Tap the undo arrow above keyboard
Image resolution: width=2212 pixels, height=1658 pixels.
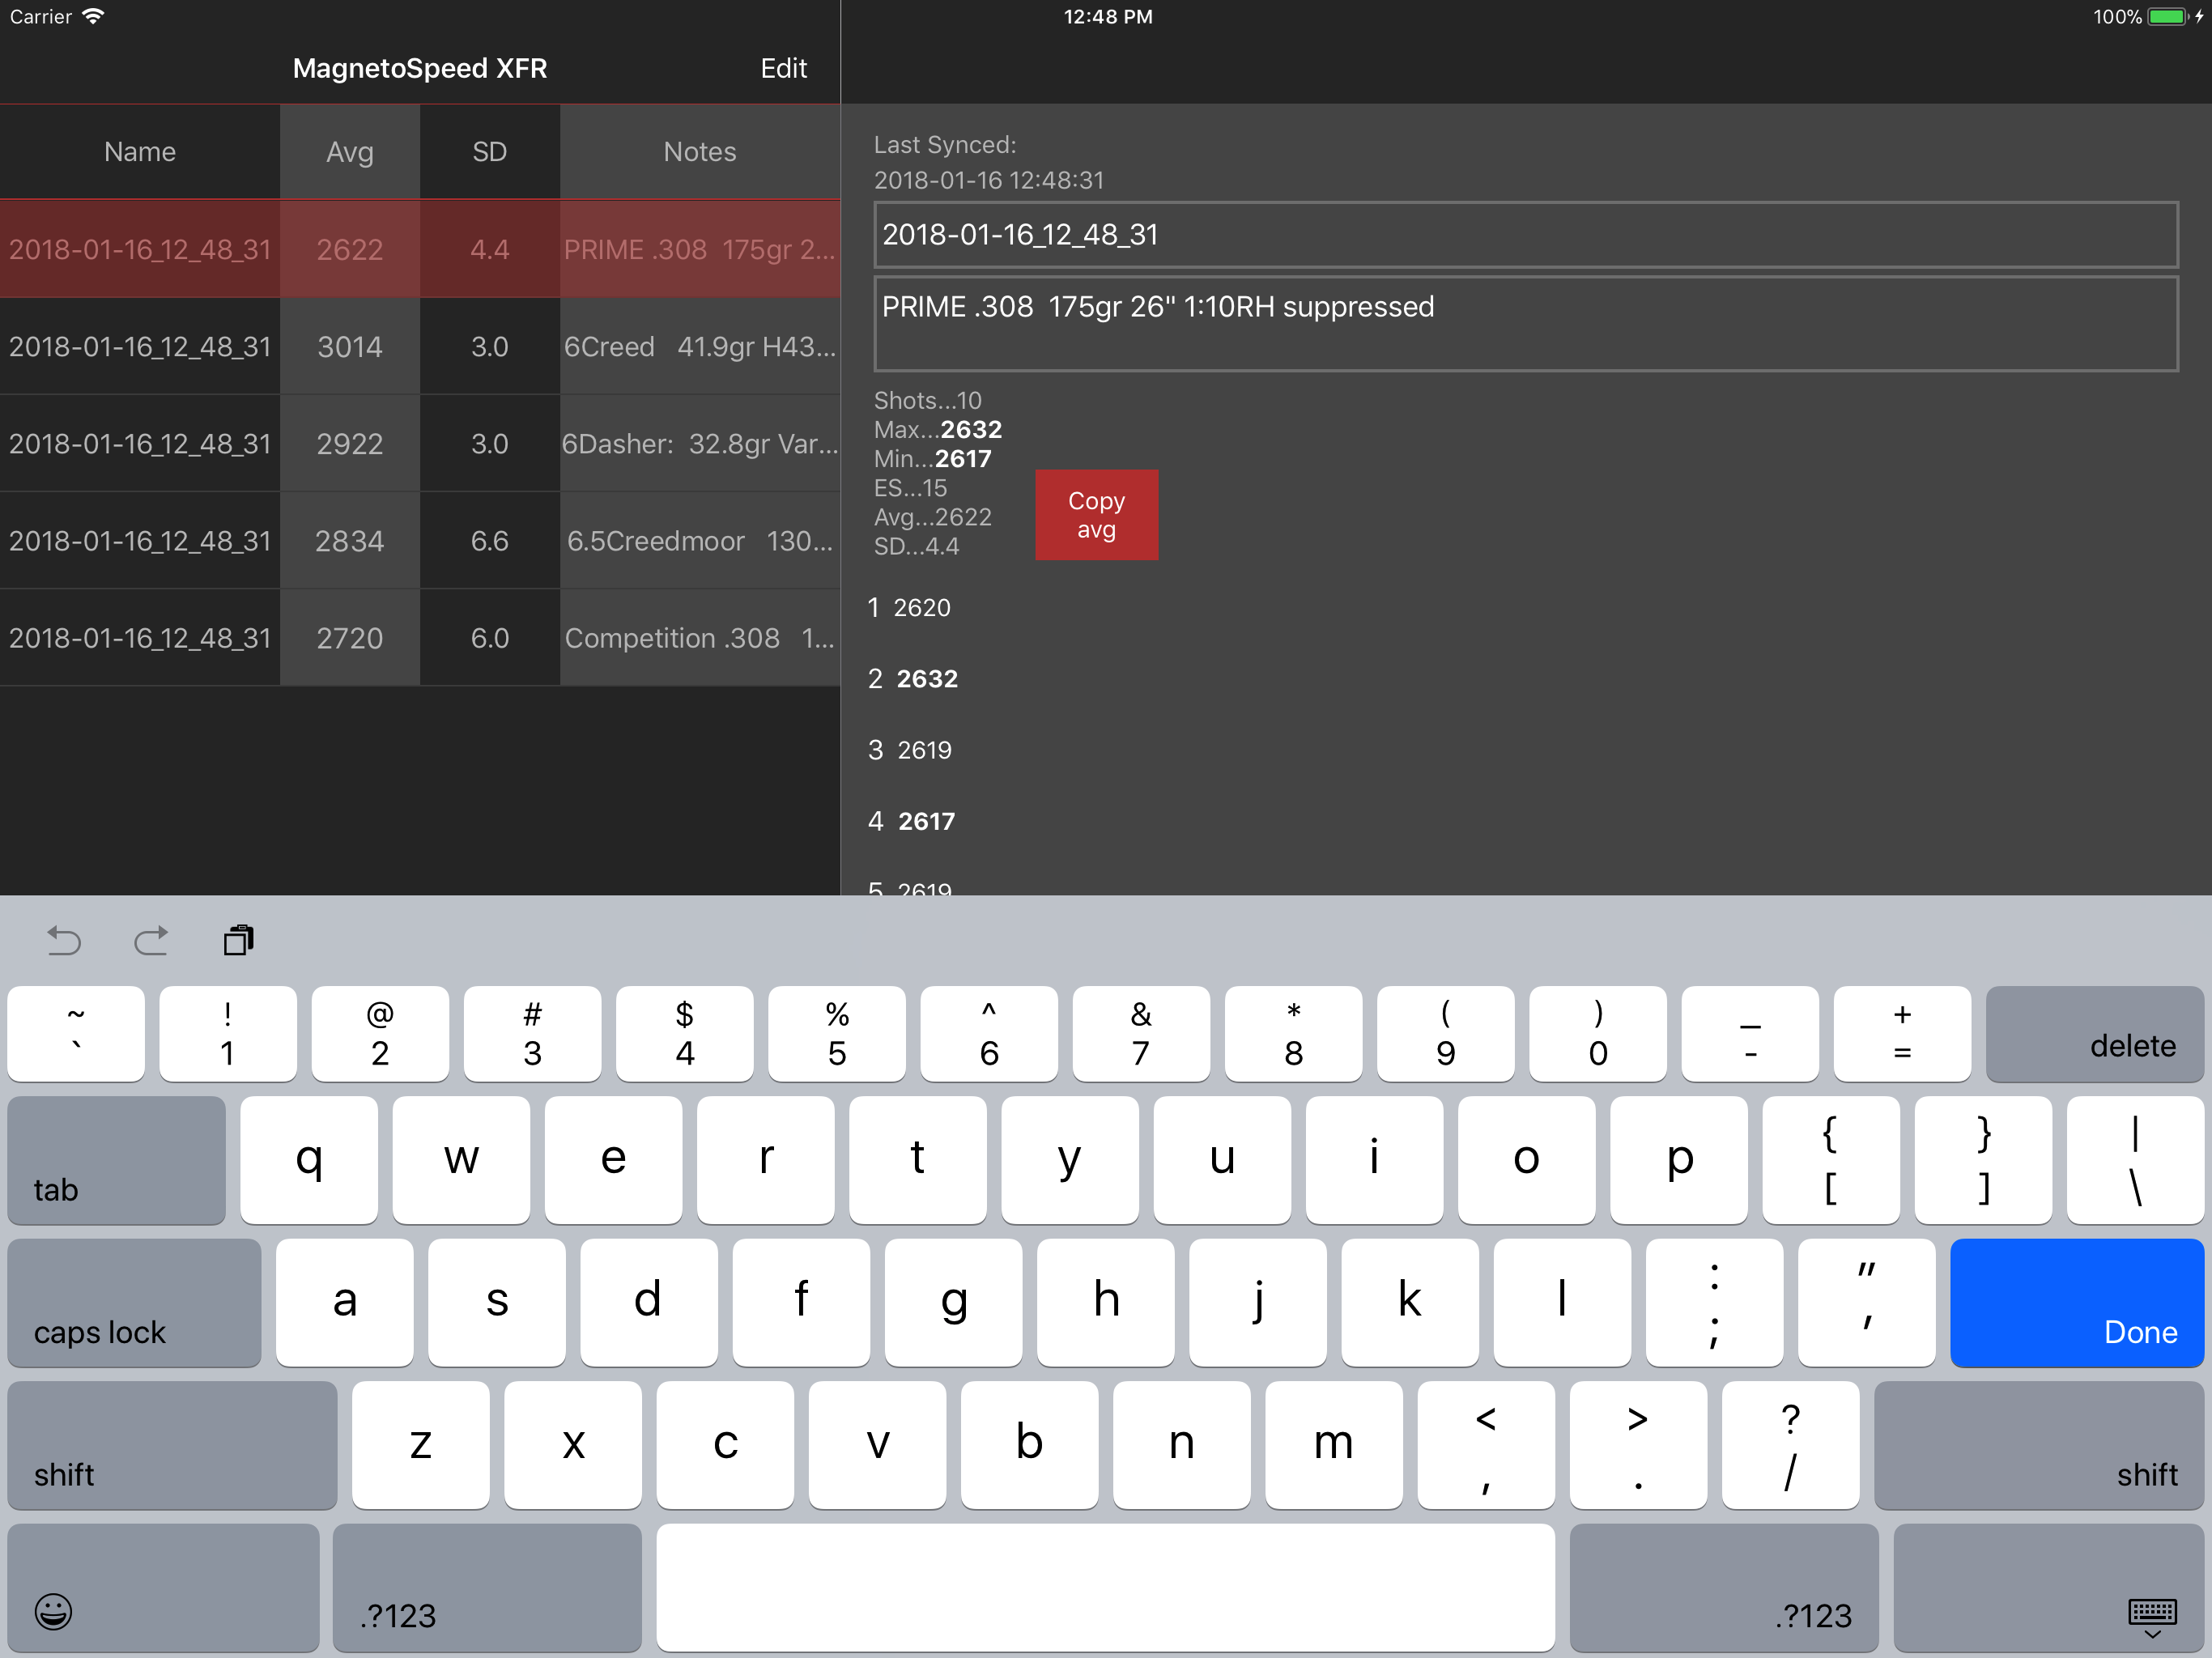click(64, 940)
